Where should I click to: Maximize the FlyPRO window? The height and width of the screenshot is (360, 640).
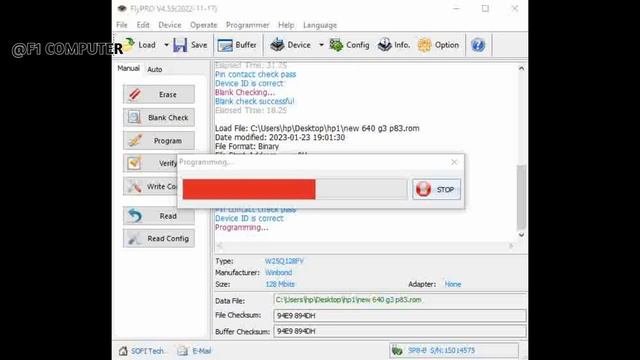[x=485, y=8]
